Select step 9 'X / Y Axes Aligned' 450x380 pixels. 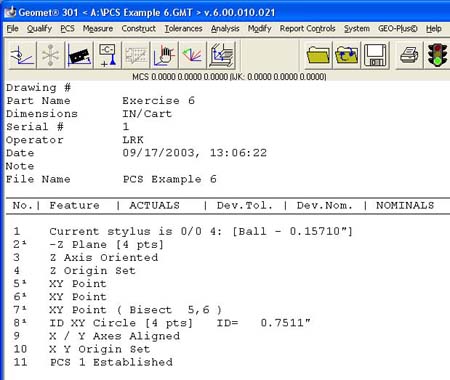click(x=114, y=336)
